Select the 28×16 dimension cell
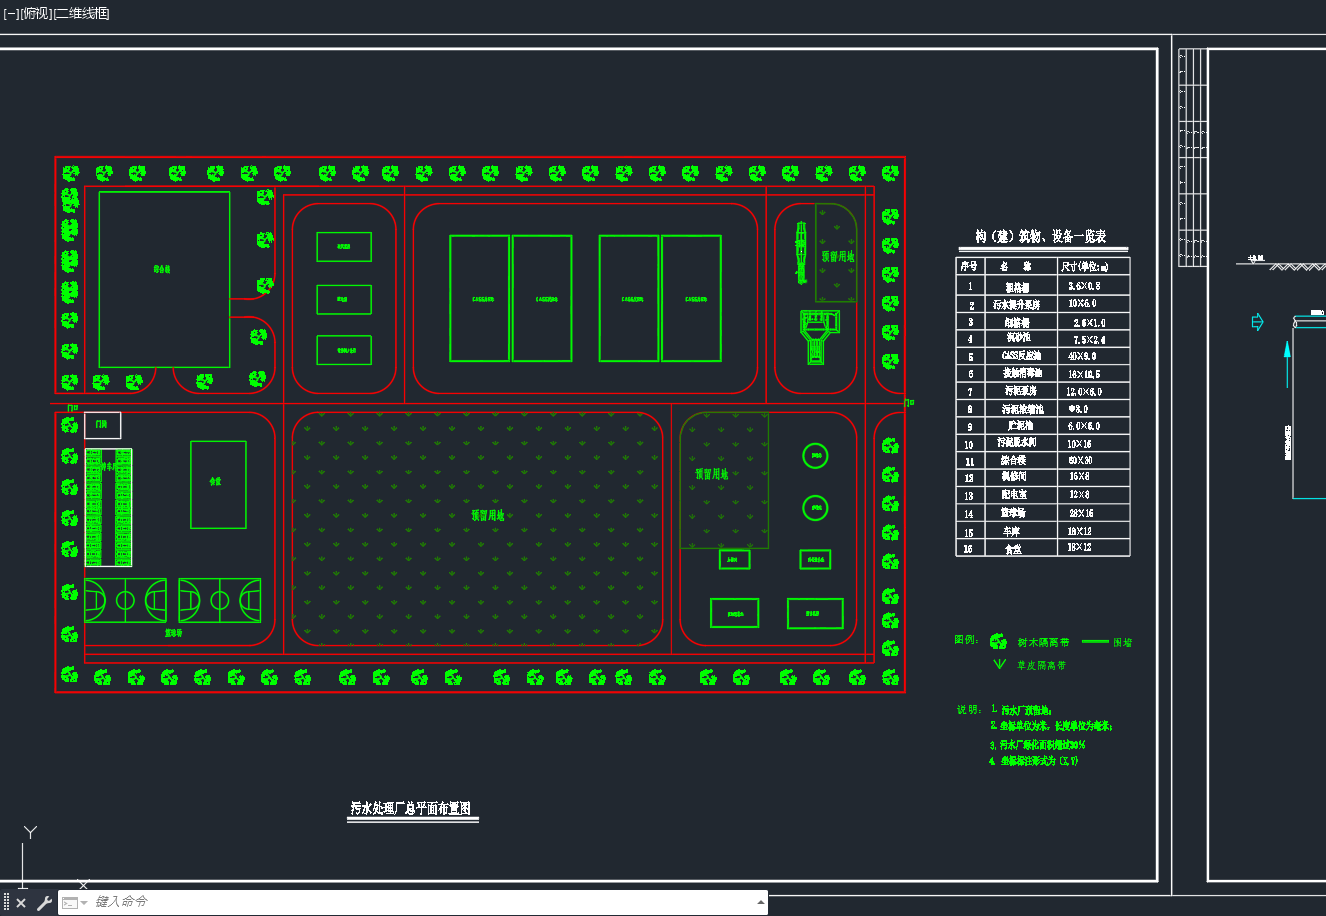This screenshot has width=1326, height=916. 1081,513
